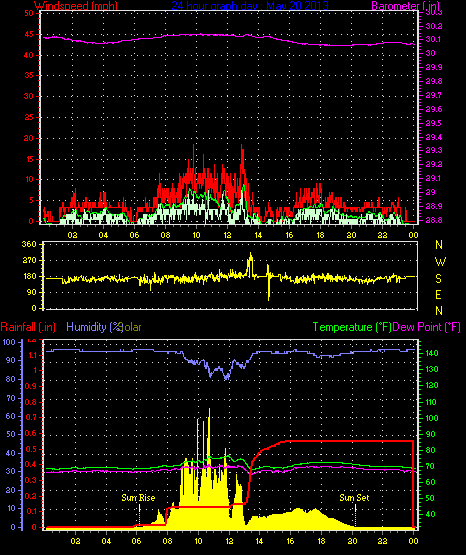This screenshot has height=555, width=466.
Task: Click the "29.1" barometer axis value
Action: (x=434, y=178)
